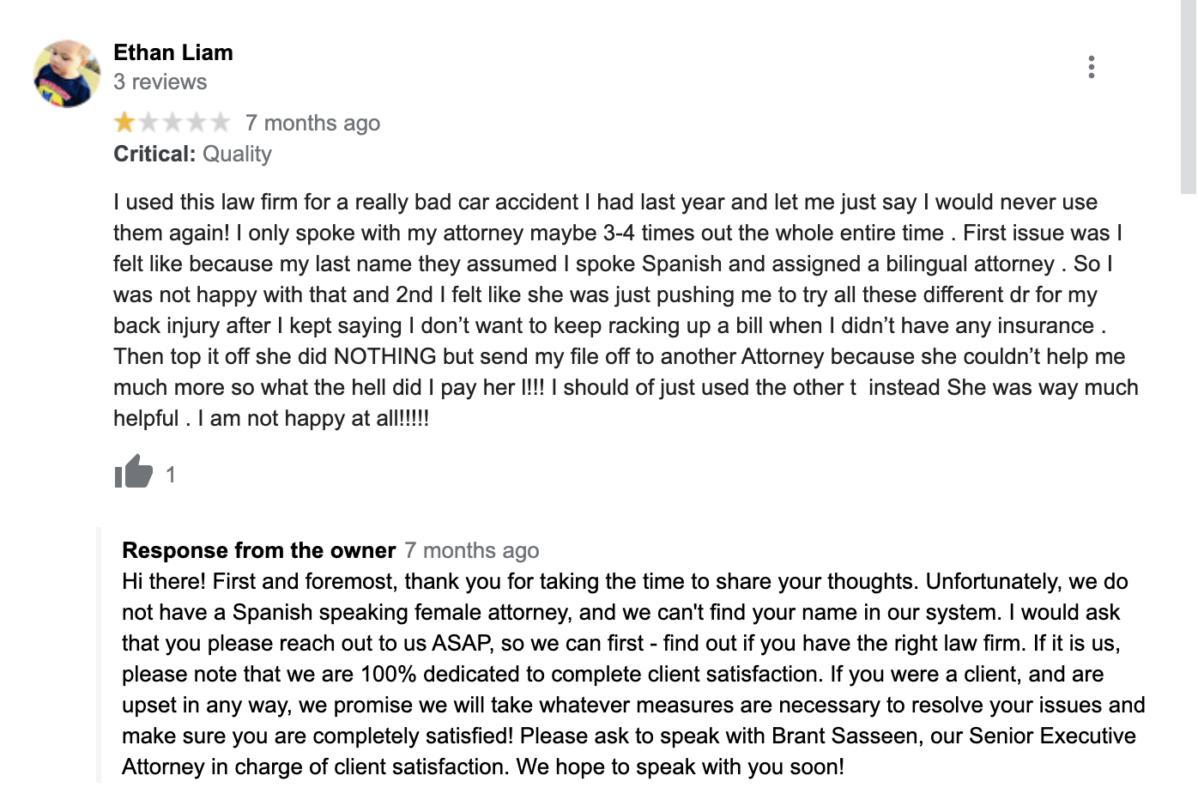
Task: Click the third gray rating star
Action: (173, 122)
